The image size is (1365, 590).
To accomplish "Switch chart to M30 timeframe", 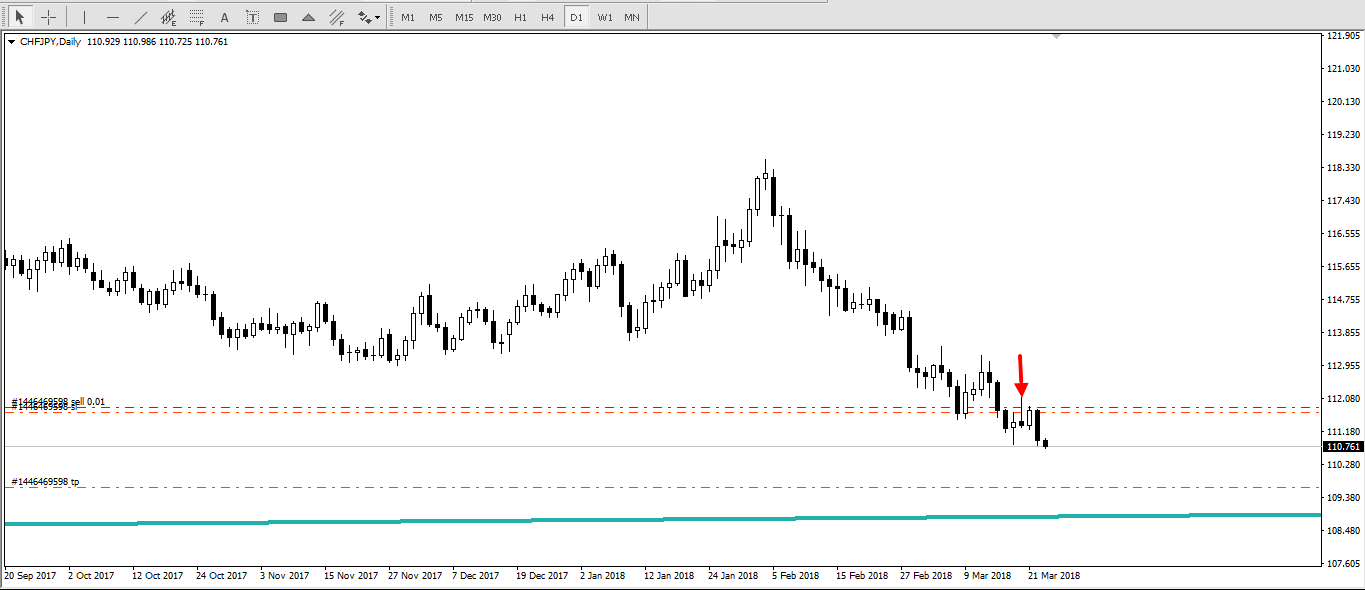I will click(492, 17).
